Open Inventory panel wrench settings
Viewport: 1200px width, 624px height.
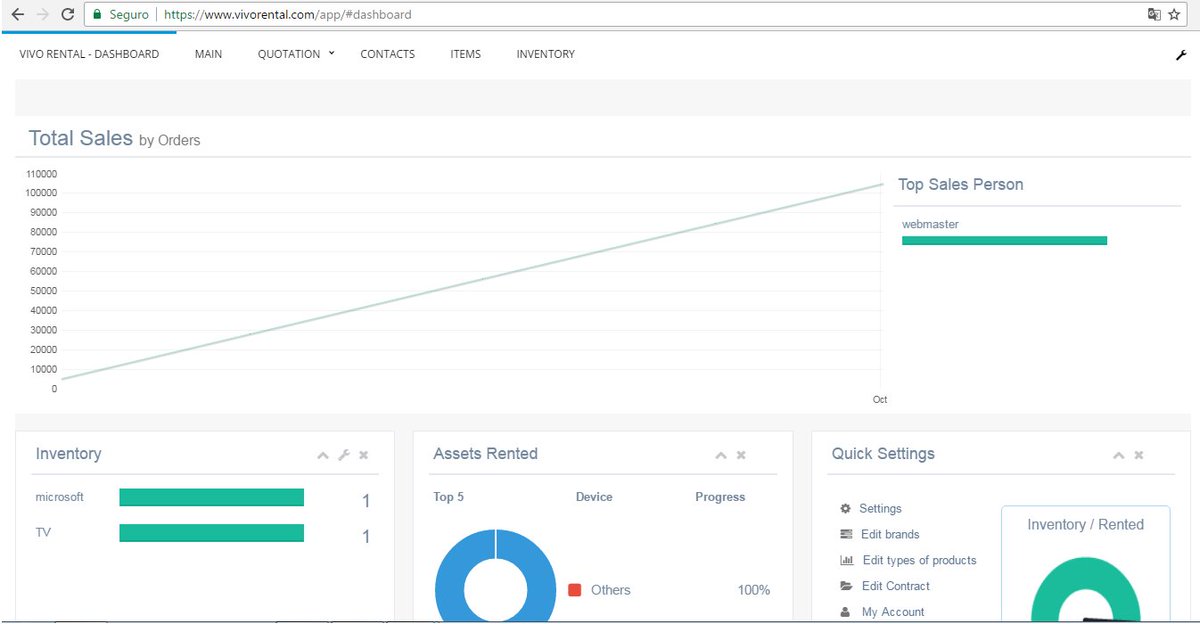(x=344, y=455)
